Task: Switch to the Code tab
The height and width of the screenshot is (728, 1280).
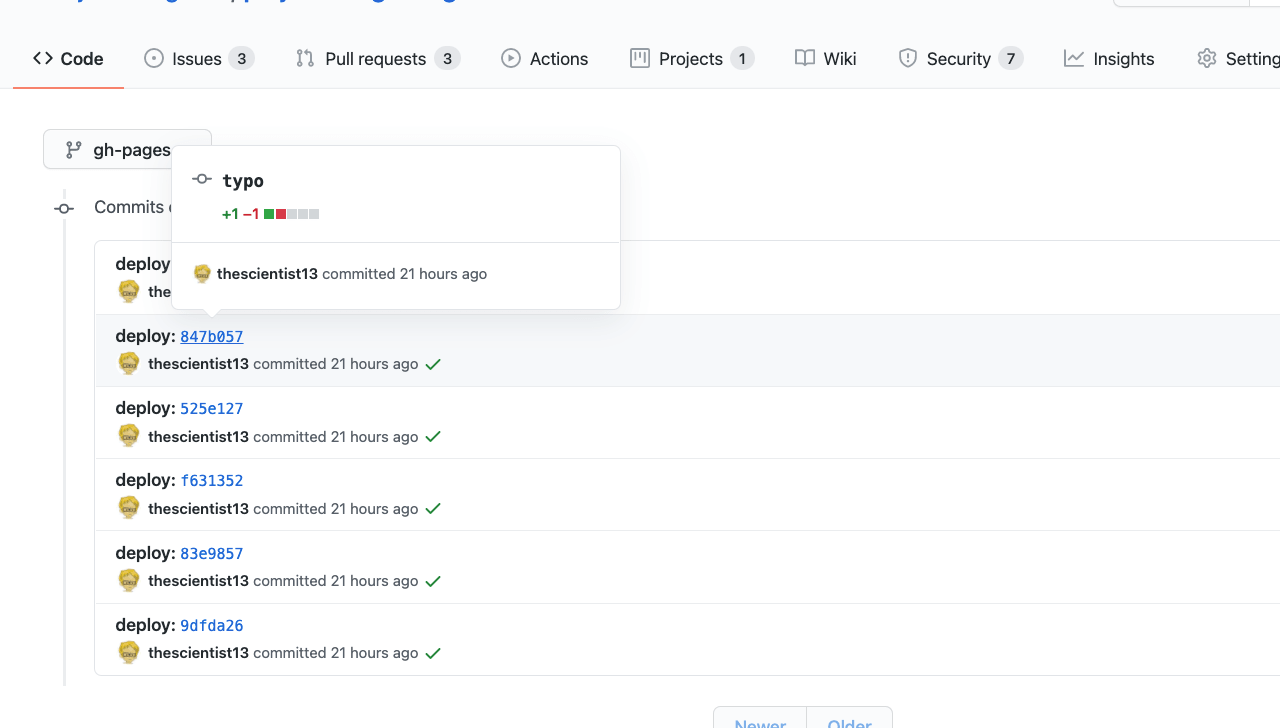Action: [x=68, y=58]
